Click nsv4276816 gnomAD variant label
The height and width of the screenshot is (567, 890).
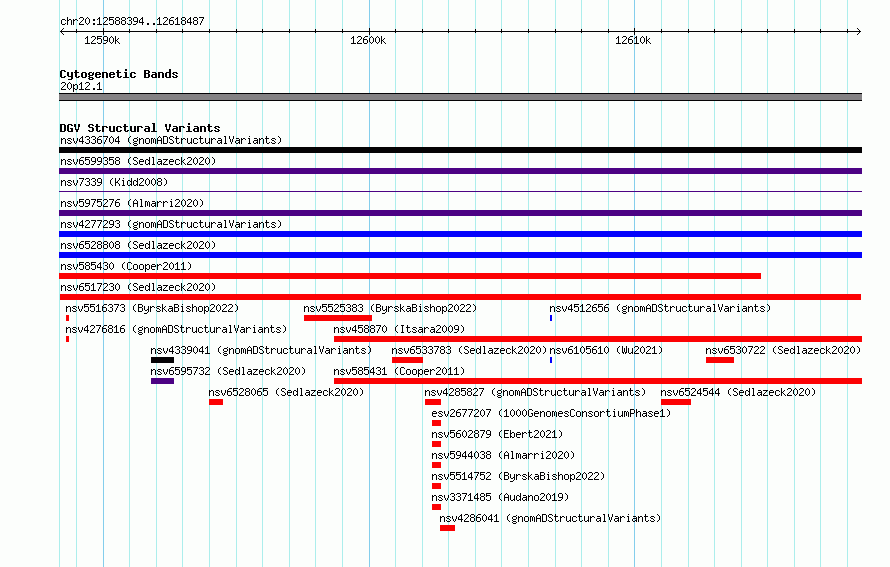176,329
